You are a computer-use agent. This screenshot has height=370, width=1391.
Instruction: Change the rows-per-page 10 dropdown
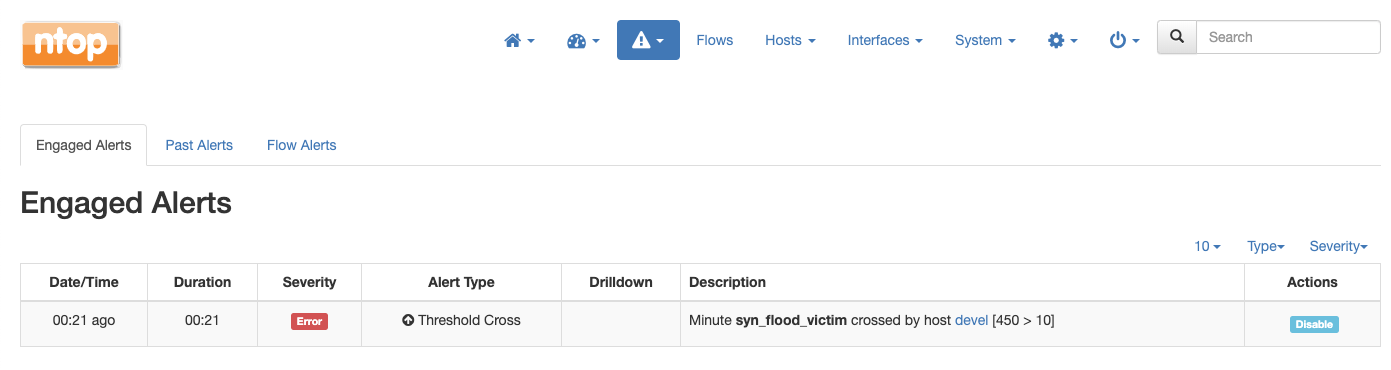point(1207,246)
